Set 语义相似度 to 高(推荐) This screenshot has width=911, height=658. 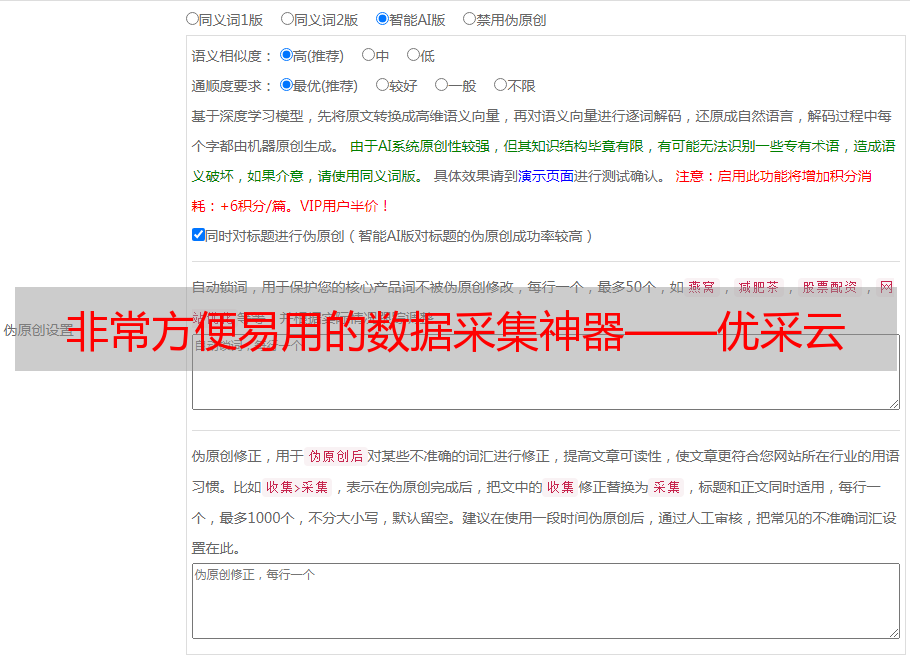coord(286,55)
